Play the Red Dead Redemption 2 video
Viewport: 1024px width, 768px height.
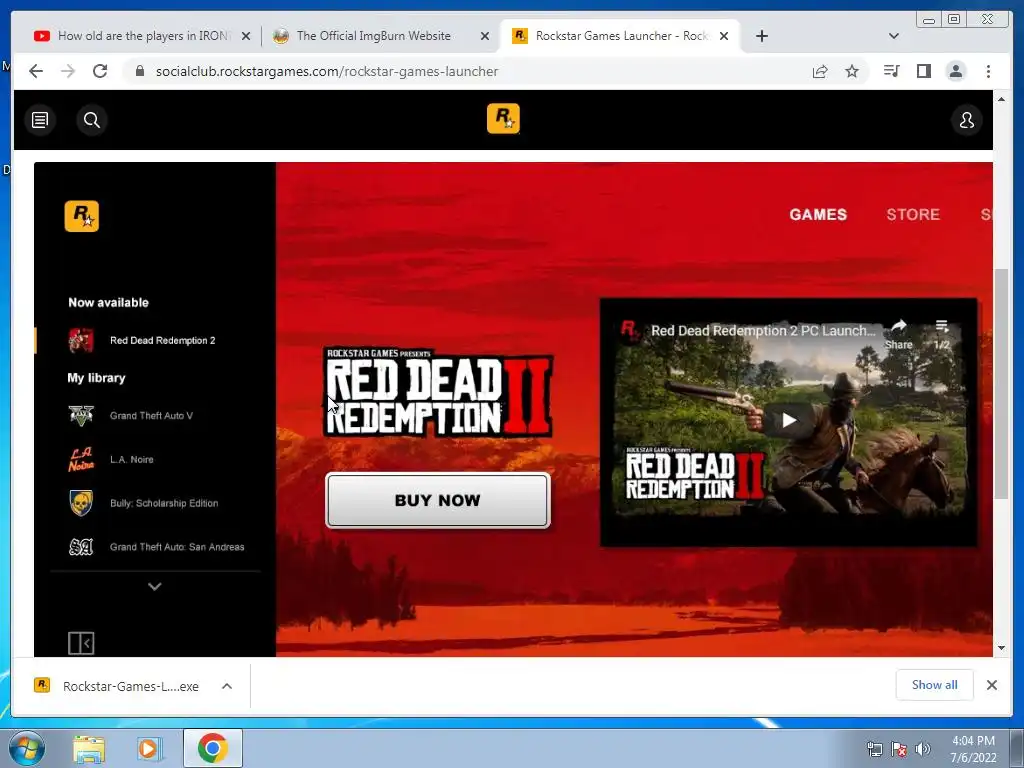coord(789,420)
